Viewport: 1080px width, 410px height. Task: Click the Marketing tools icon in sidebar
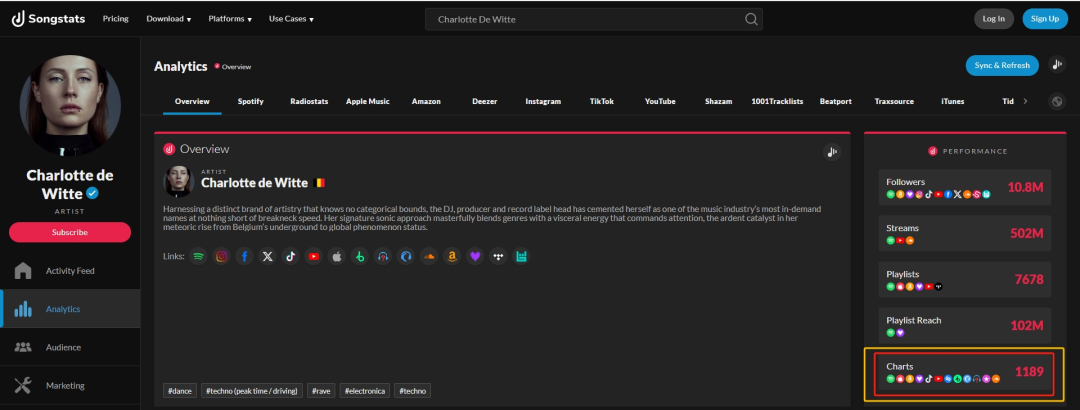(23, 386)
